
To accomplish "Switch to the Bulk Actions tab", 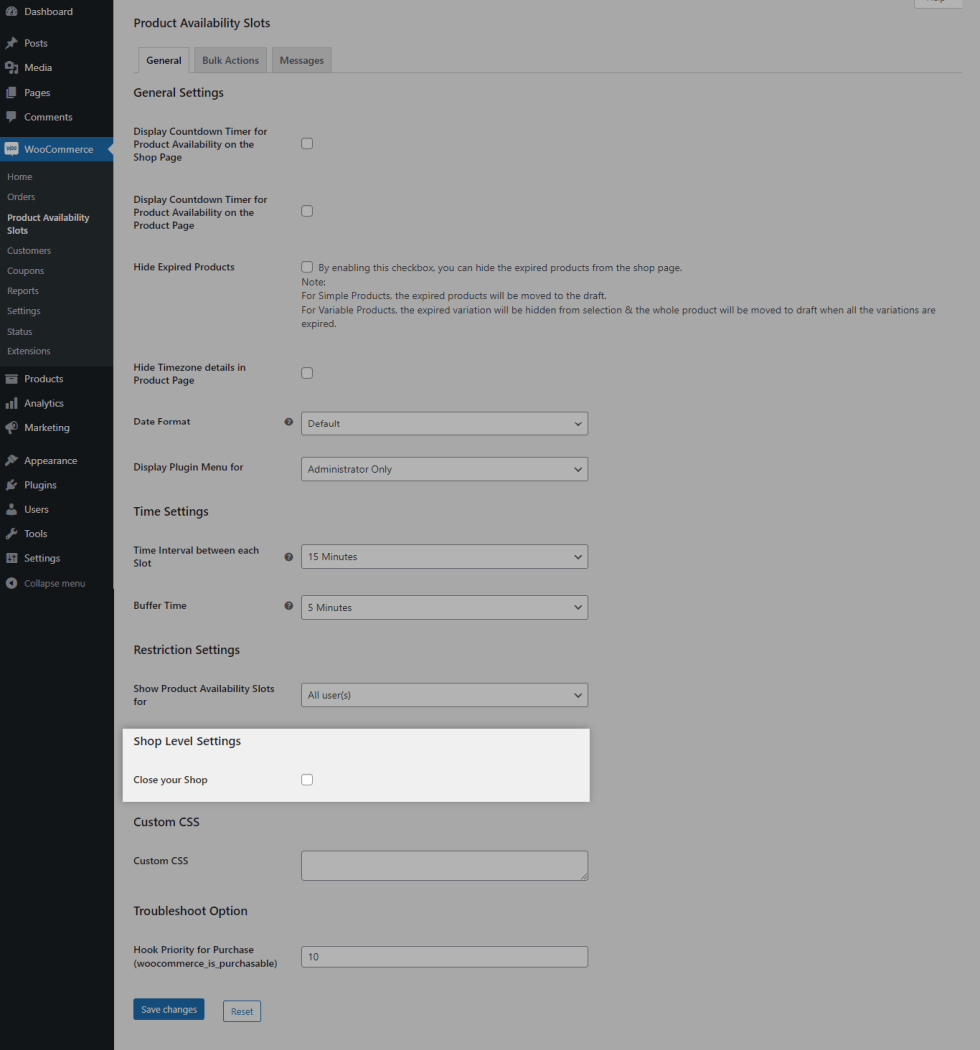I will click(x=230, y=61).
